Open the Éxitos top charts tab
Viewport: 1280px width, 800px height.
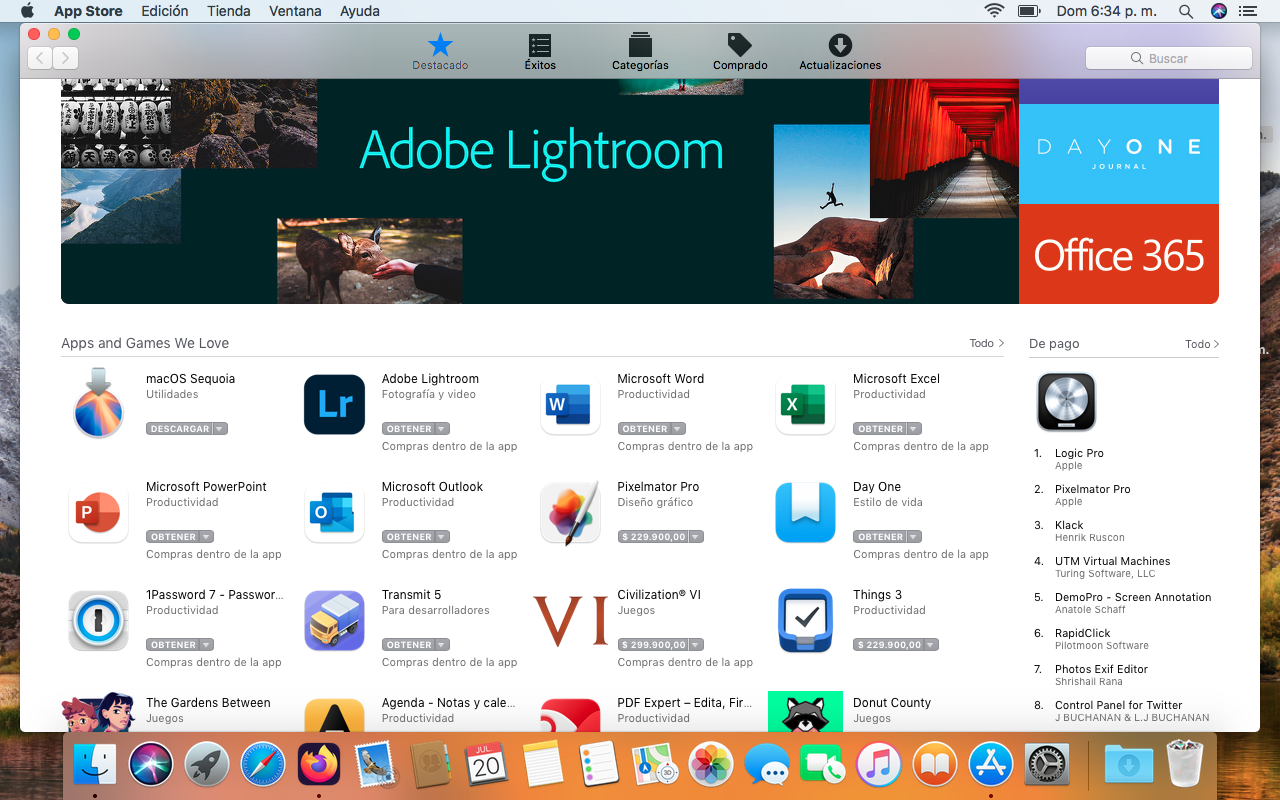coord(540,52)
